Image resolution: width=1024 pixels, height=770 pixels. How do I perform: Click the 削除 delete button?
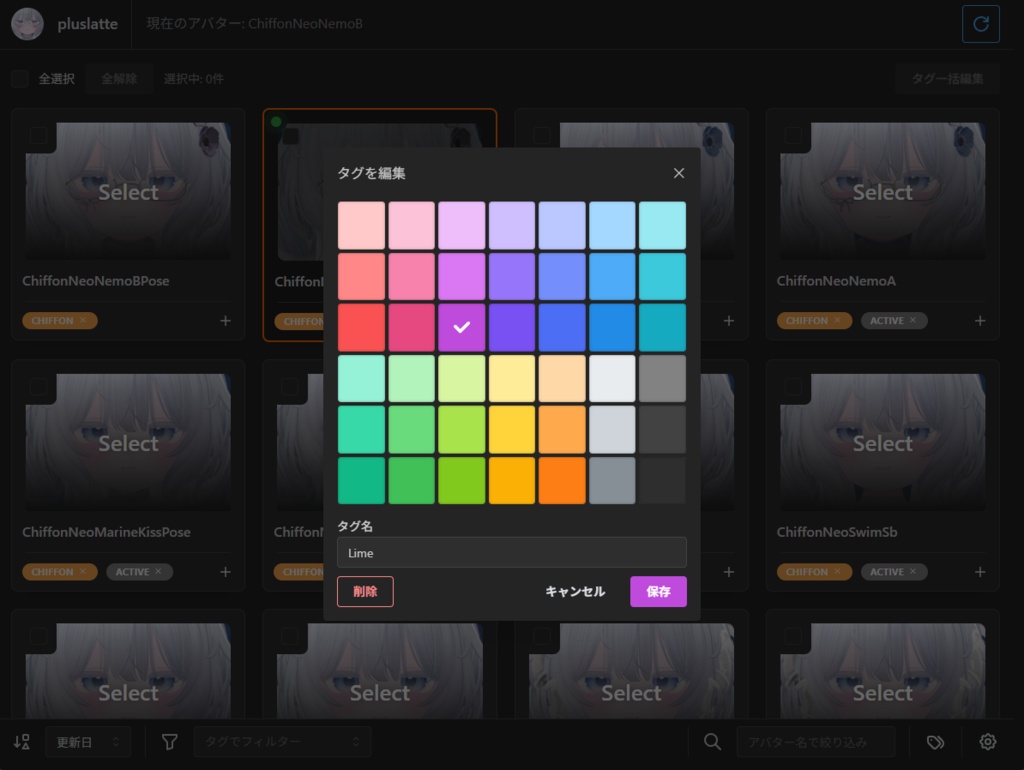[365, 591]
